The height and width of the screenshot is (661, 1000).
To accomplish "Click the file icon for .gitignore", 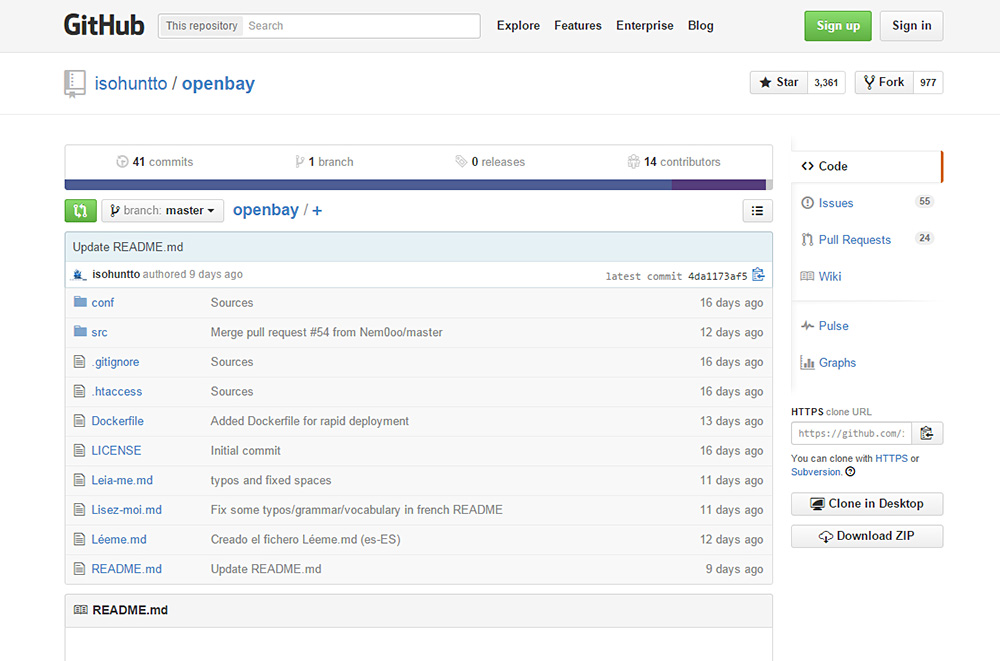I will point(79,362).
